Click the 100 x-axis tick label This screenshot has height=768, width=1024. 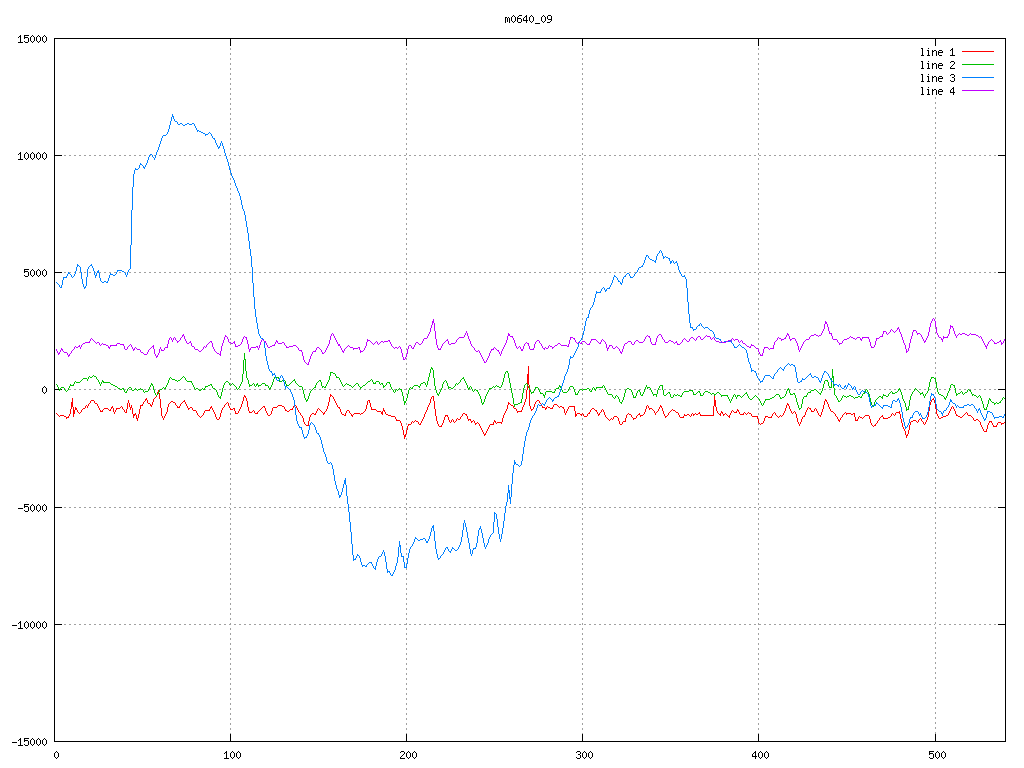[x=231, y=755]
